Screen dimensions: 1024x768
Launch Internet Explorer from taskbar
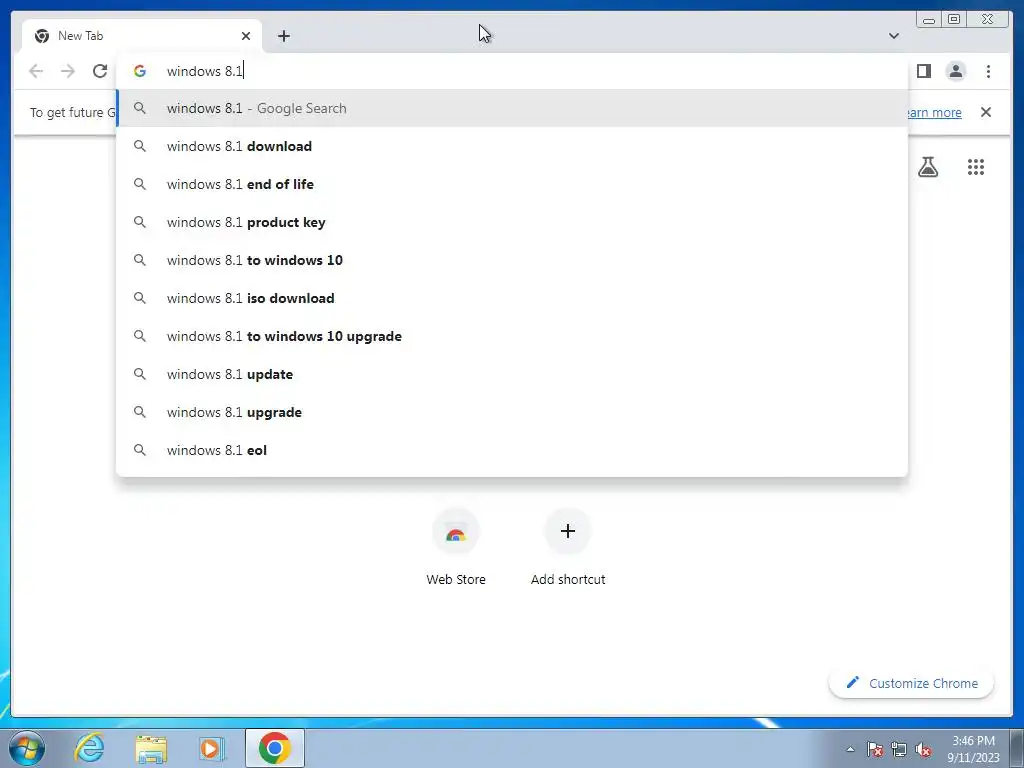[89, 748]
